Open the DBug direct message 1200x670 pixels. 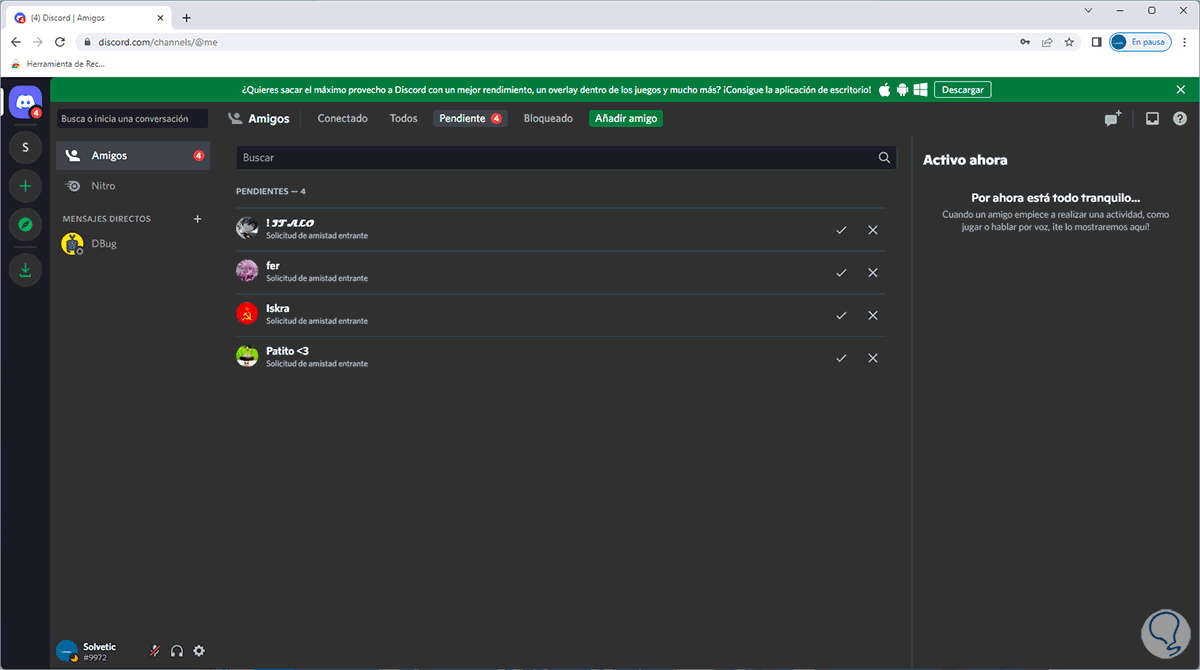tap(133, 243)
